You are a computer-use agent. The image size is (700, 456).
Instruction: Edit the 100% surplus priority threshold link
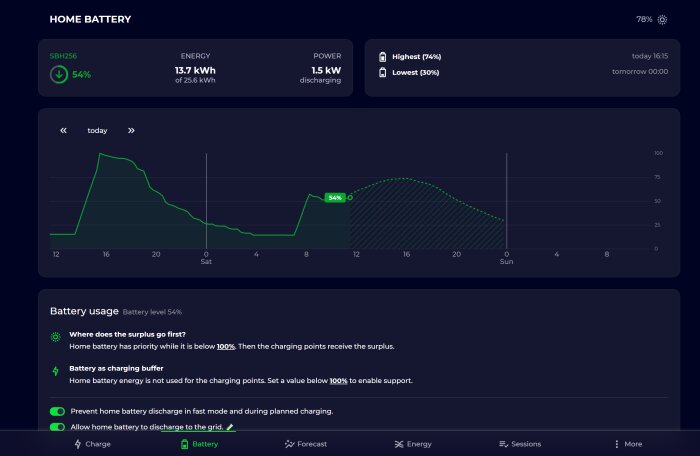tap(226, 347)
